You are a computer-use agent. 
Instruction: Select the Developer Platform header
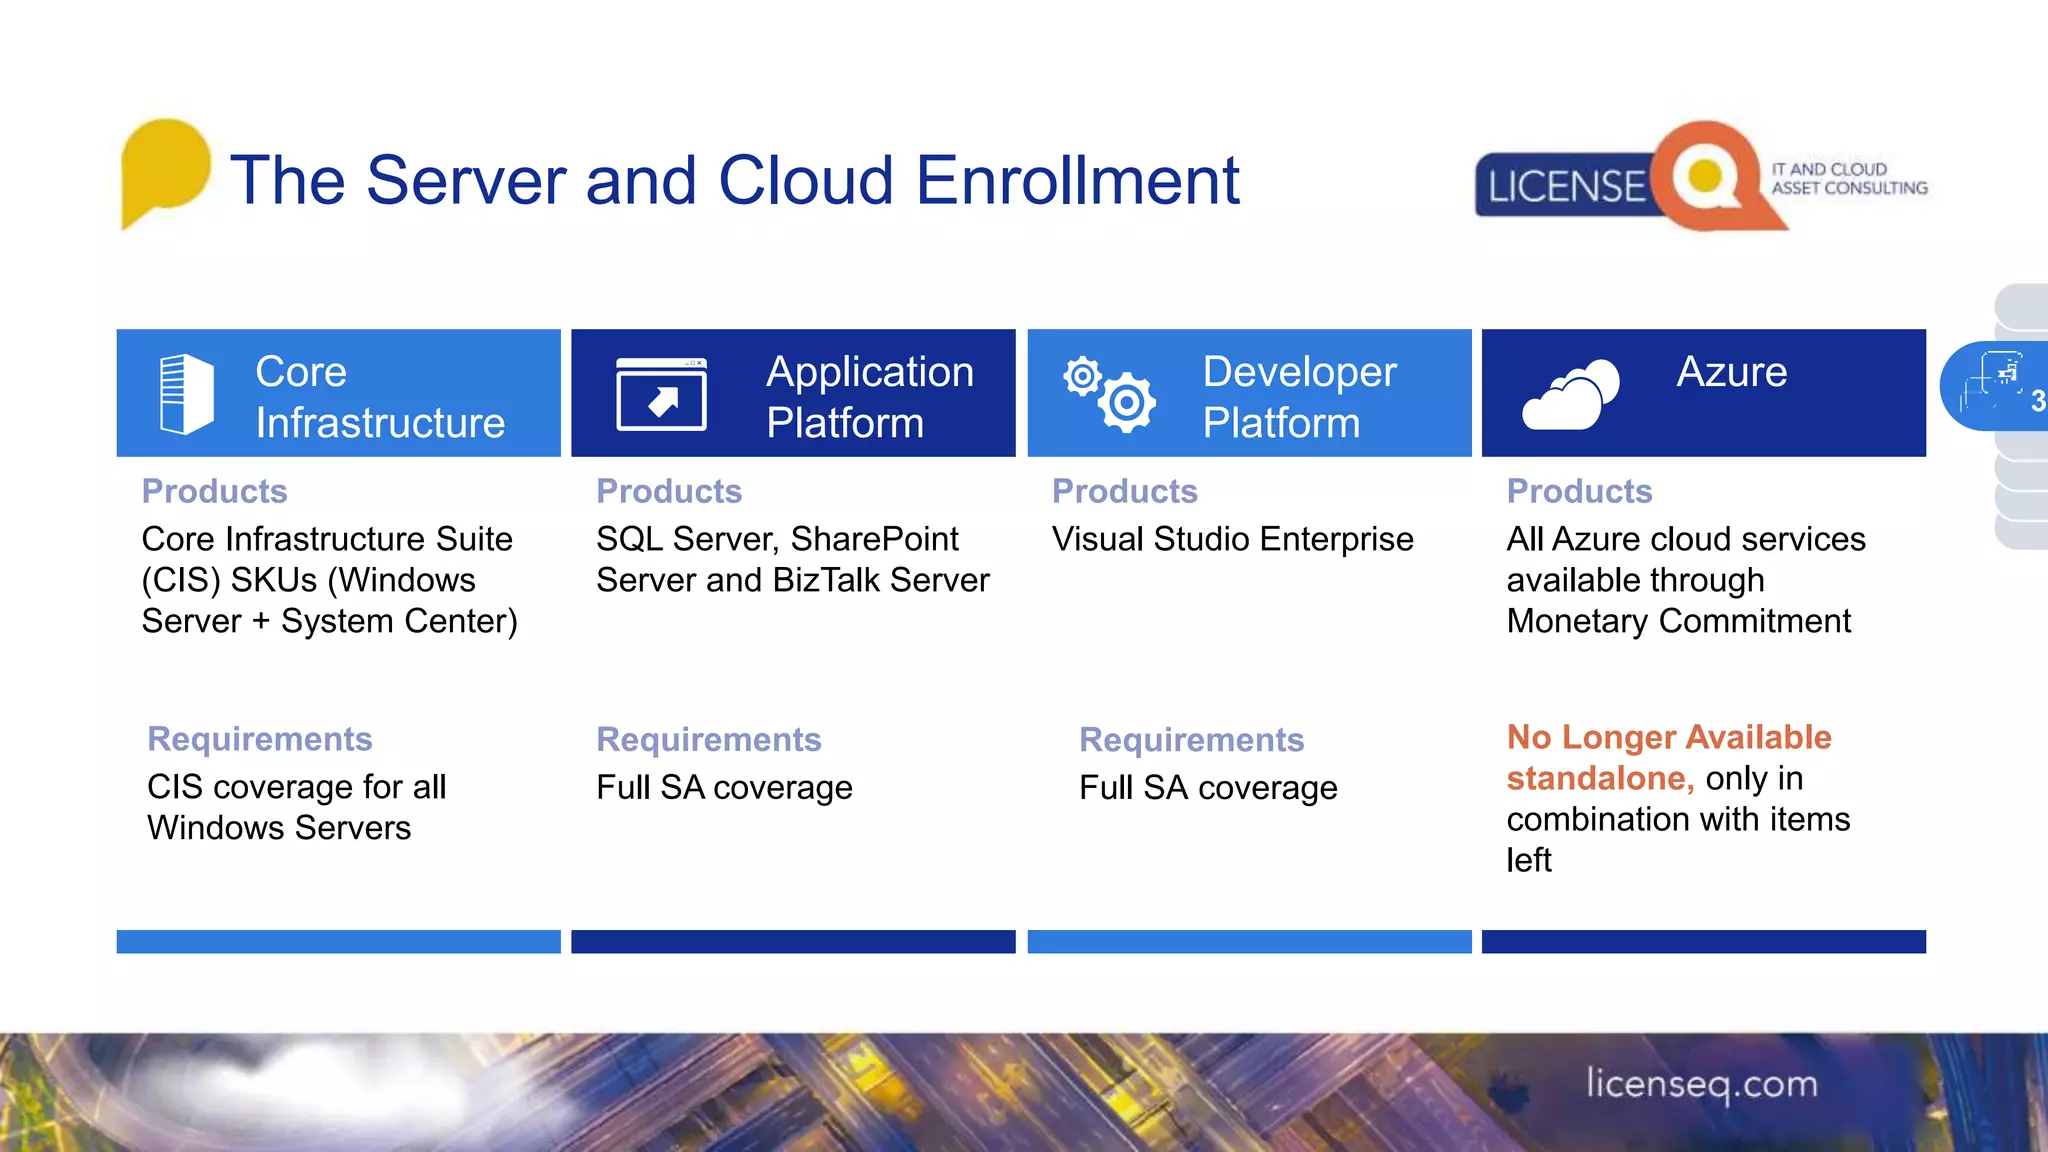1249,393
